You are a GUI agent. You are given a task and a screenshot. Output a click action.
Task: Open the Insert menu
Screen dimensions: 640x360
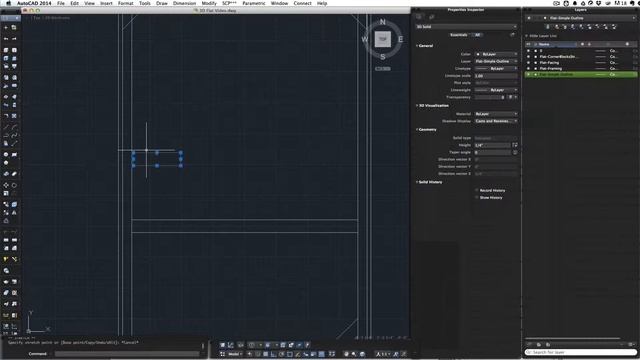106,3
